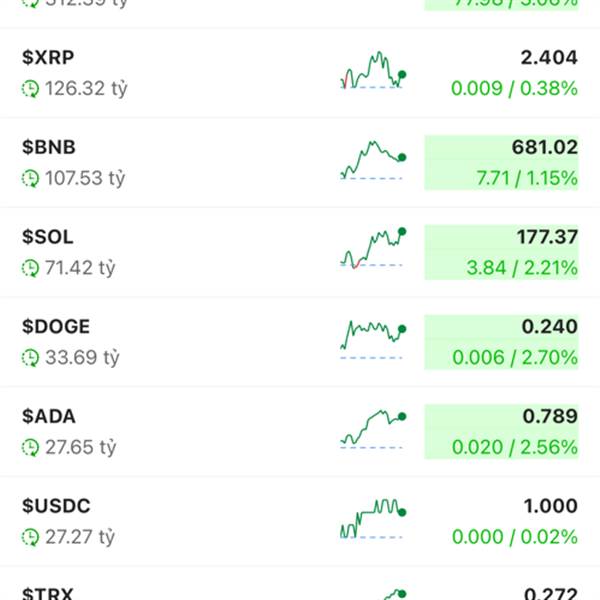Tap the clock icon under $ADA

[x=31, y=447]
